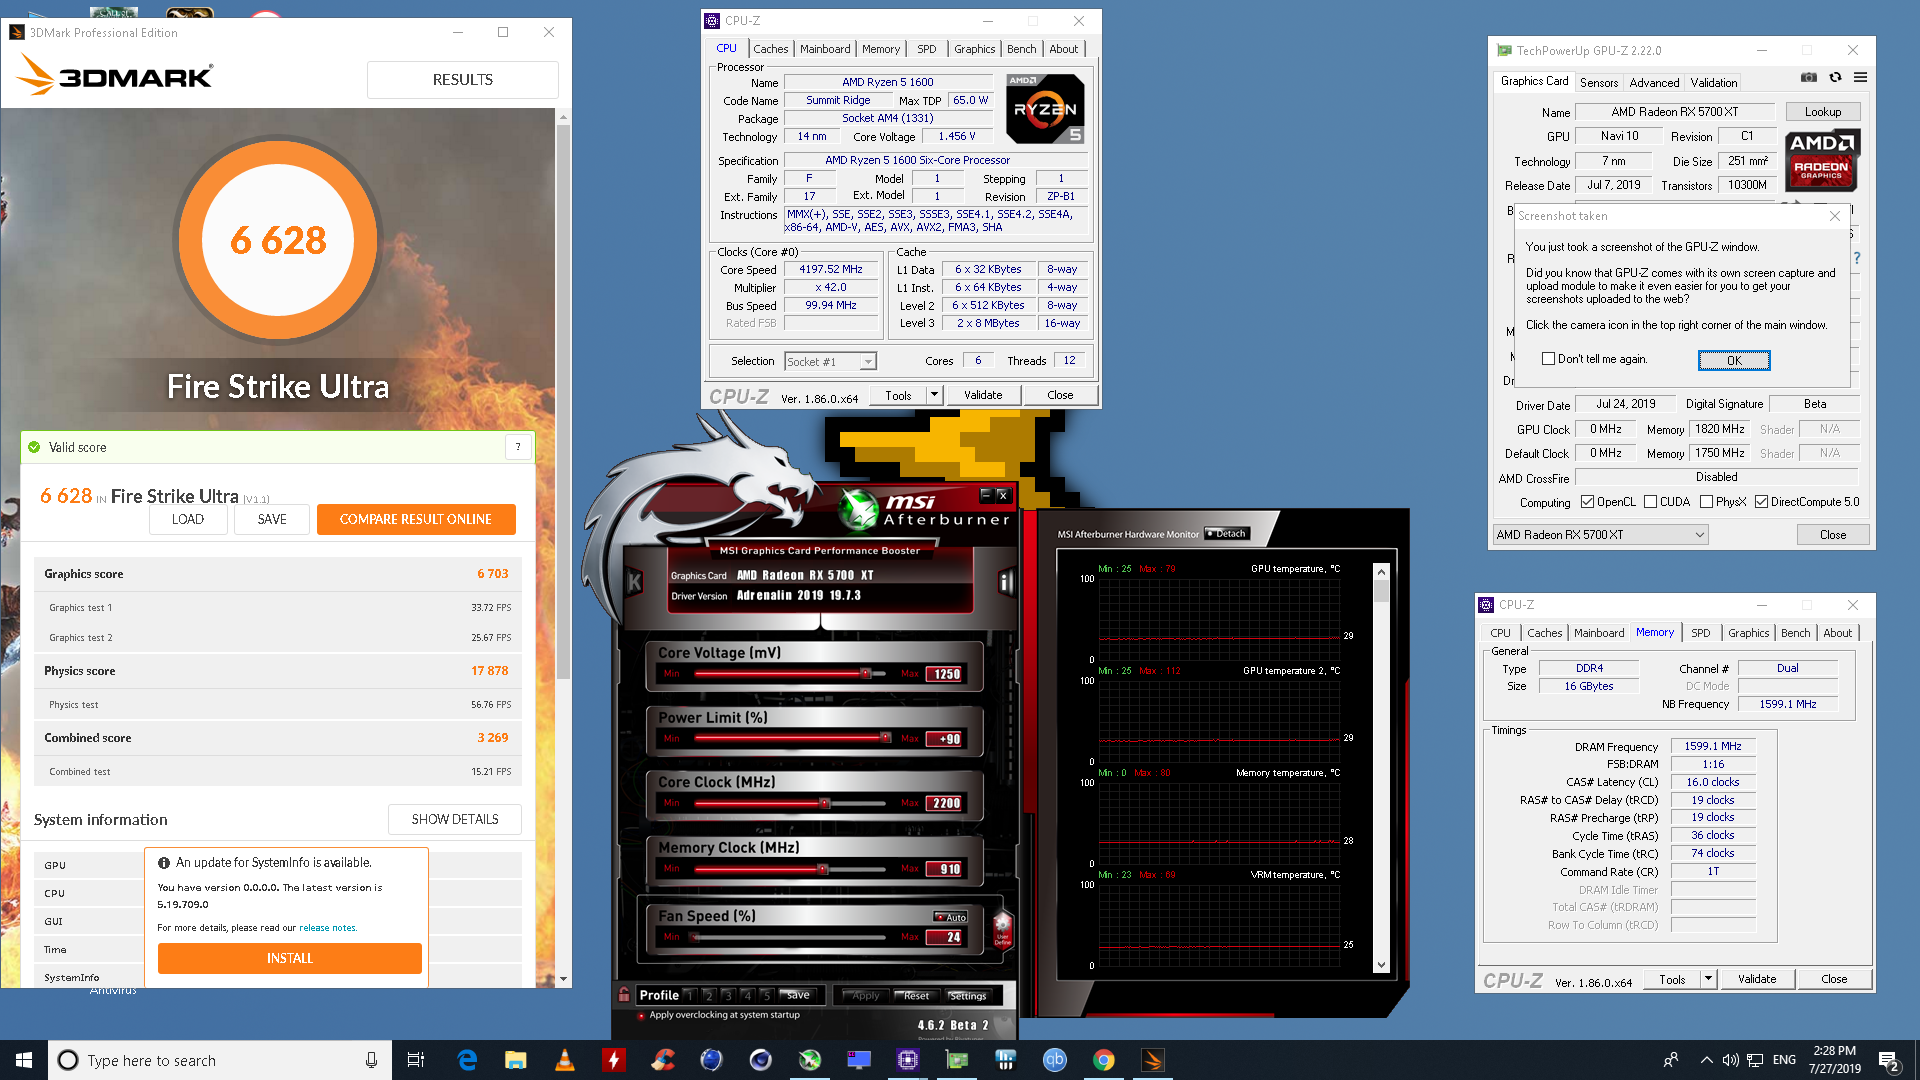
Task: Click the 3DMark taskbar icon
Action: (1153, 1060)
